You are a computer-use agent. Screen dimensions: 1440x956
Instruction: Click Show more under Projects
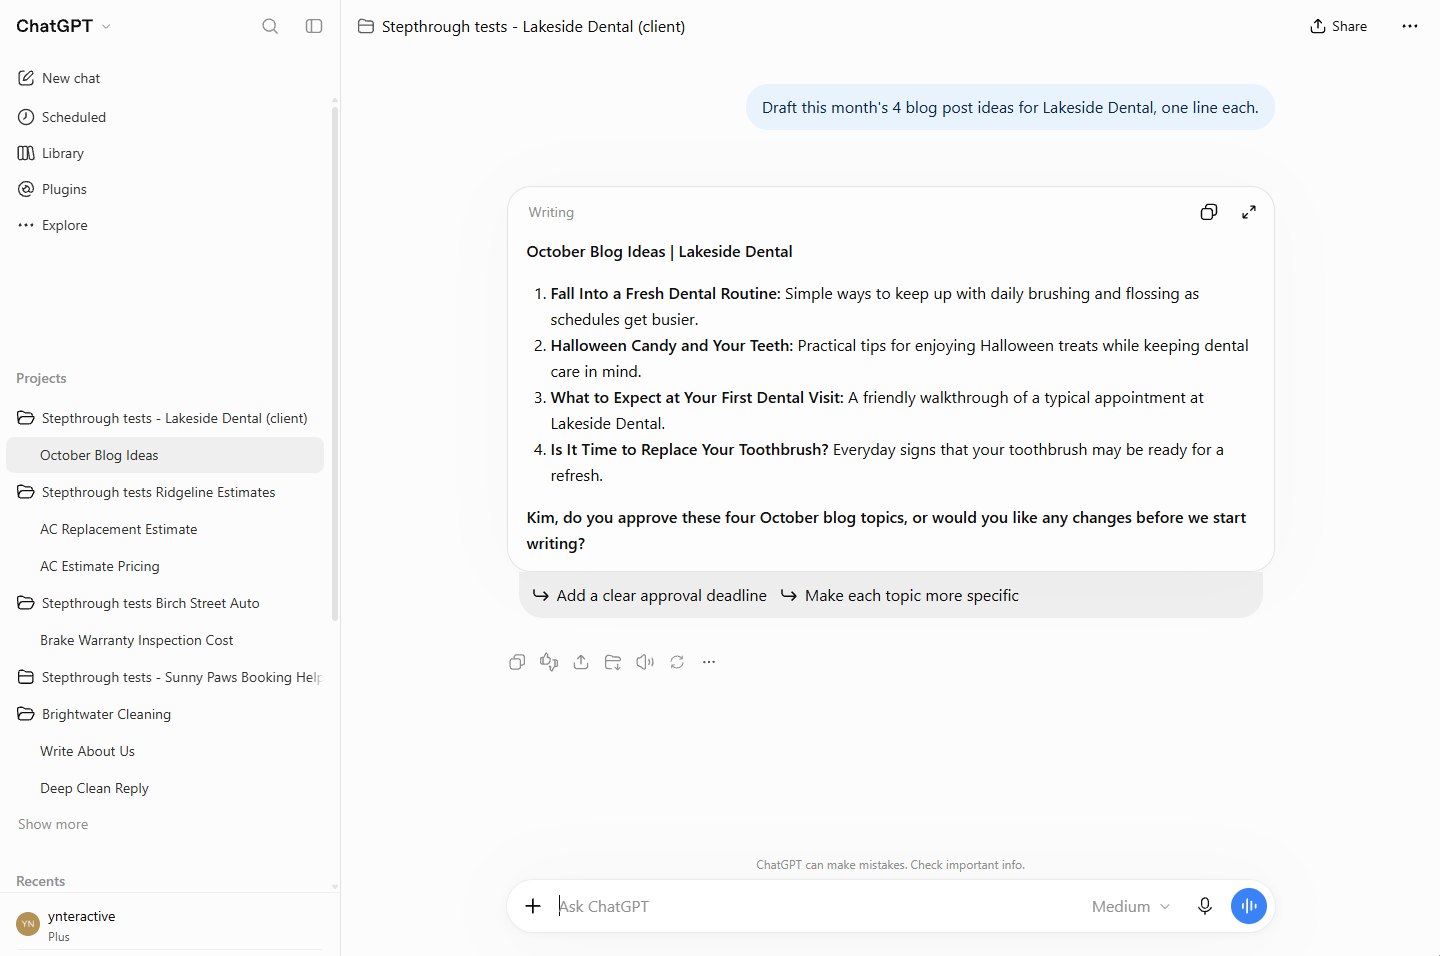[x=53, y=824]
